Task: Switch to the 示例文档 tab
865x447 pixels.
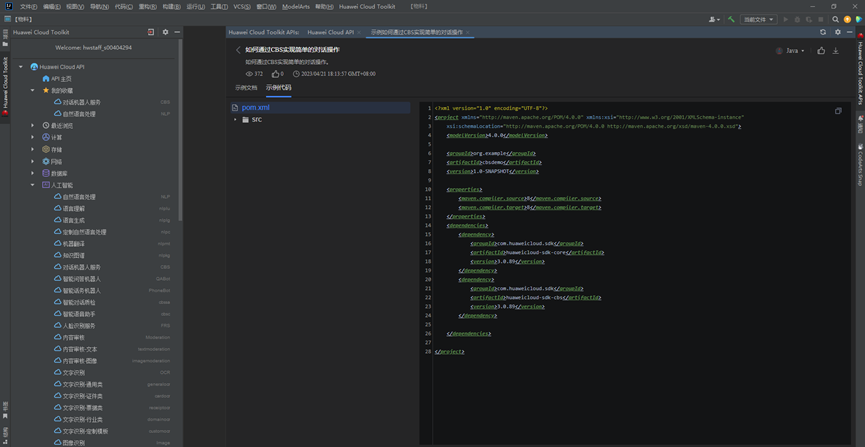Action: pos(246,88)
